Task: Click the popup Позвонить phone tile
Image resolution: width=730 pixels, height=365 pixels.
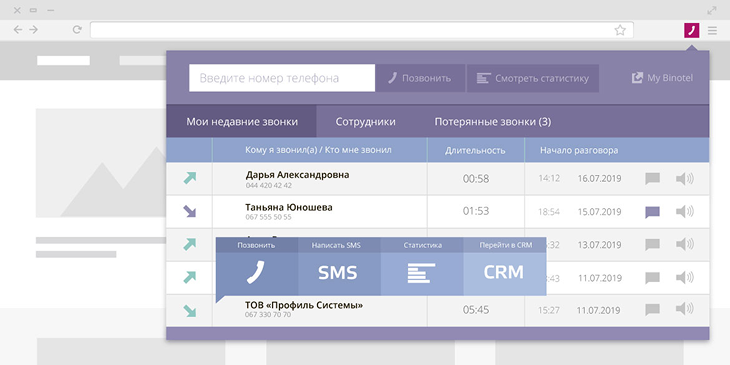Action: 257,266
